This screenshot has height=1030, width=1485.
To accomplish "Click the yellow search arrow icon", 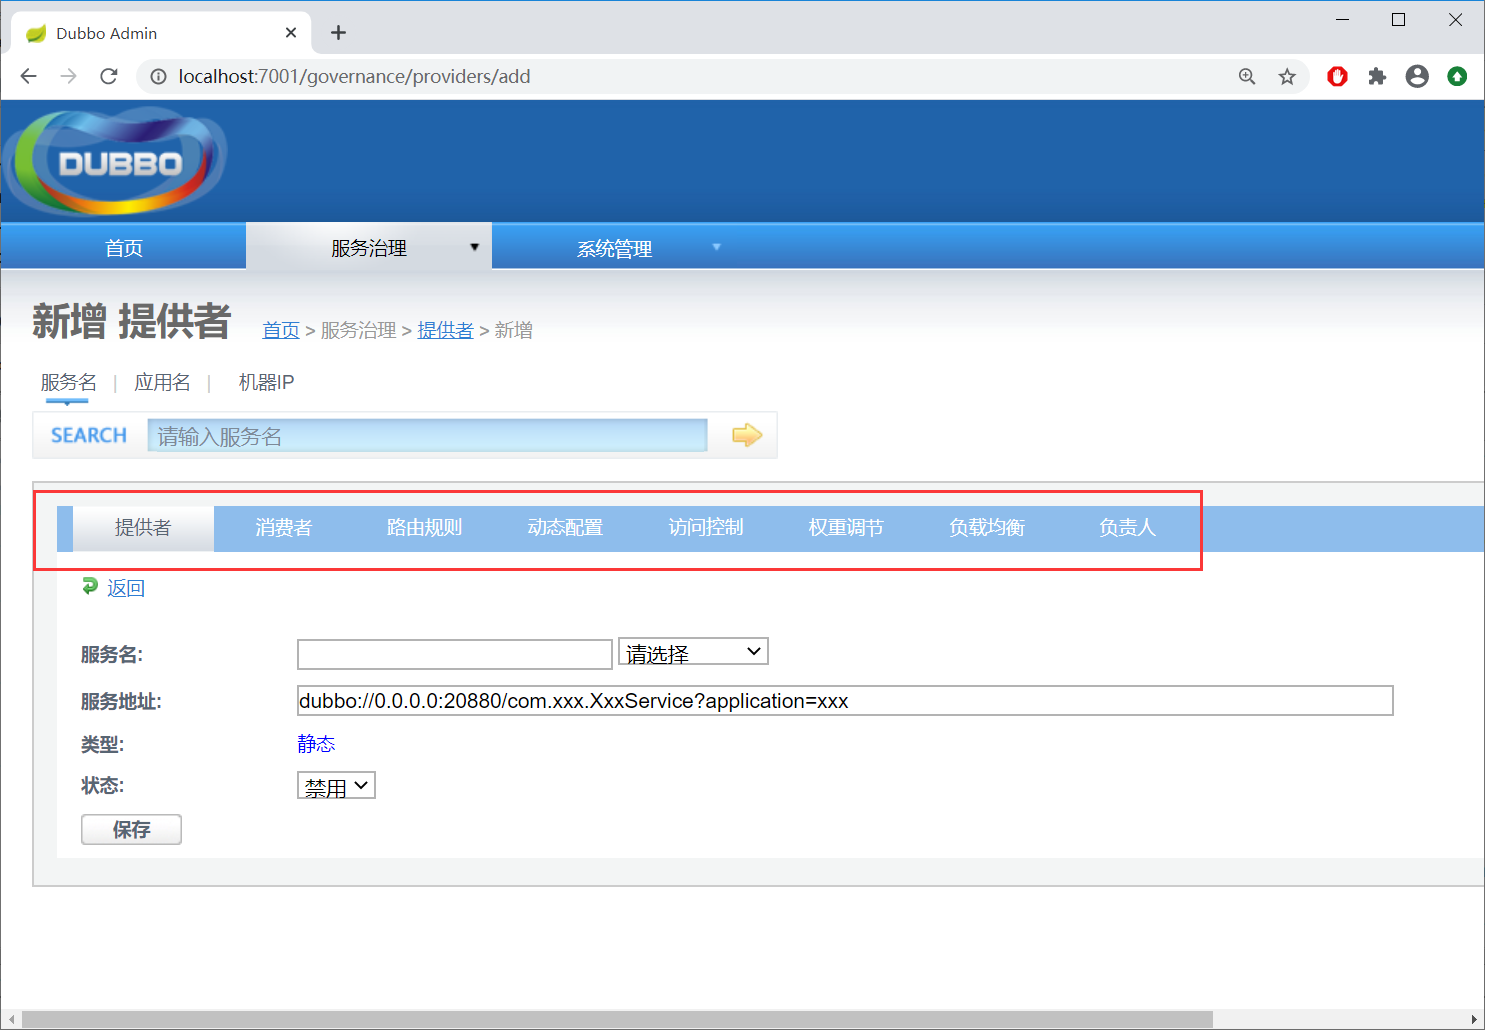I will click(747, 435).
